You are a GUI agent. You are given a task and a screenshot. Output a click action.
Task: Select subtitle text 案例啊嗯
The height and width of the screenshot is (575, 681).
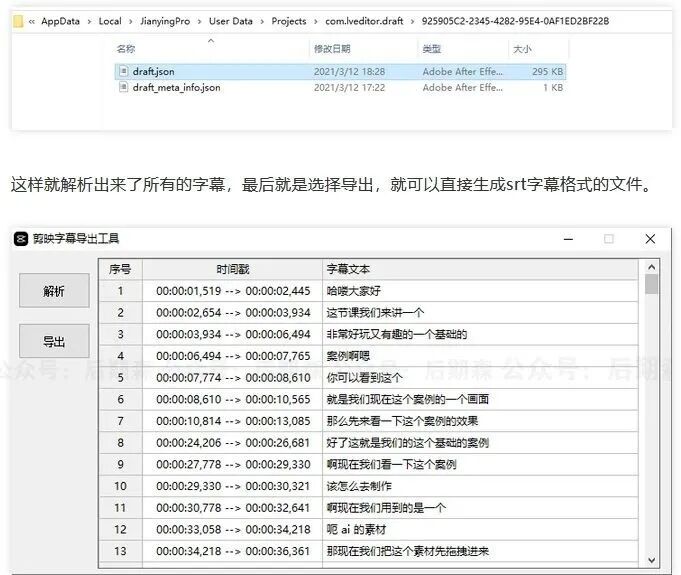(x=348, y=356)
